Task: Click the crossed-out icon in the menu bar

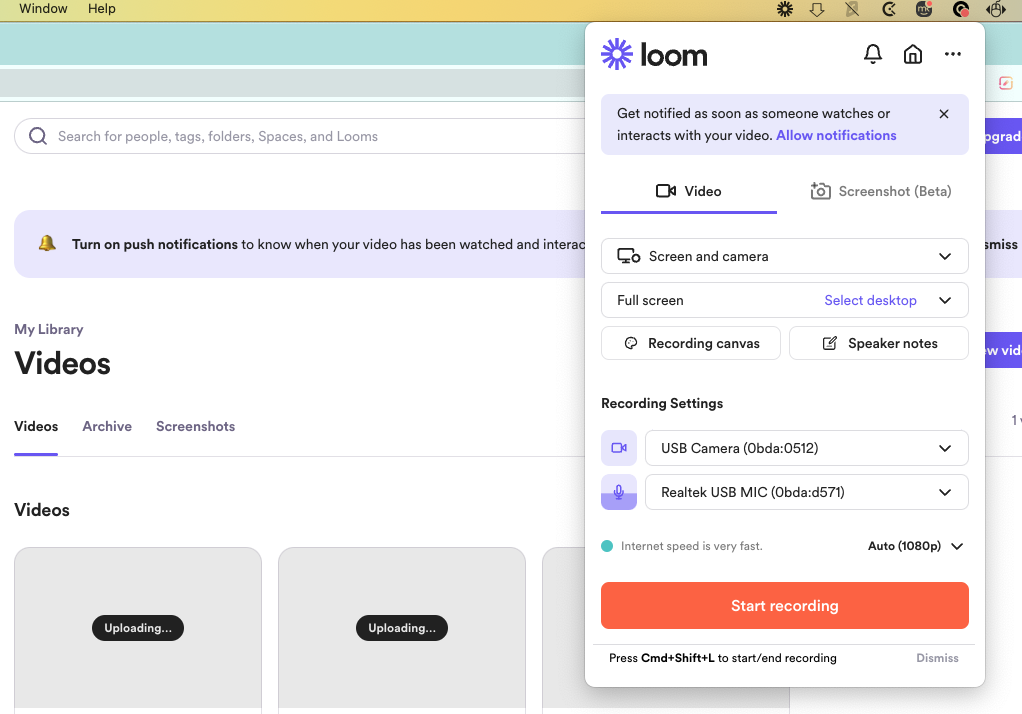Action: (852, 9)
